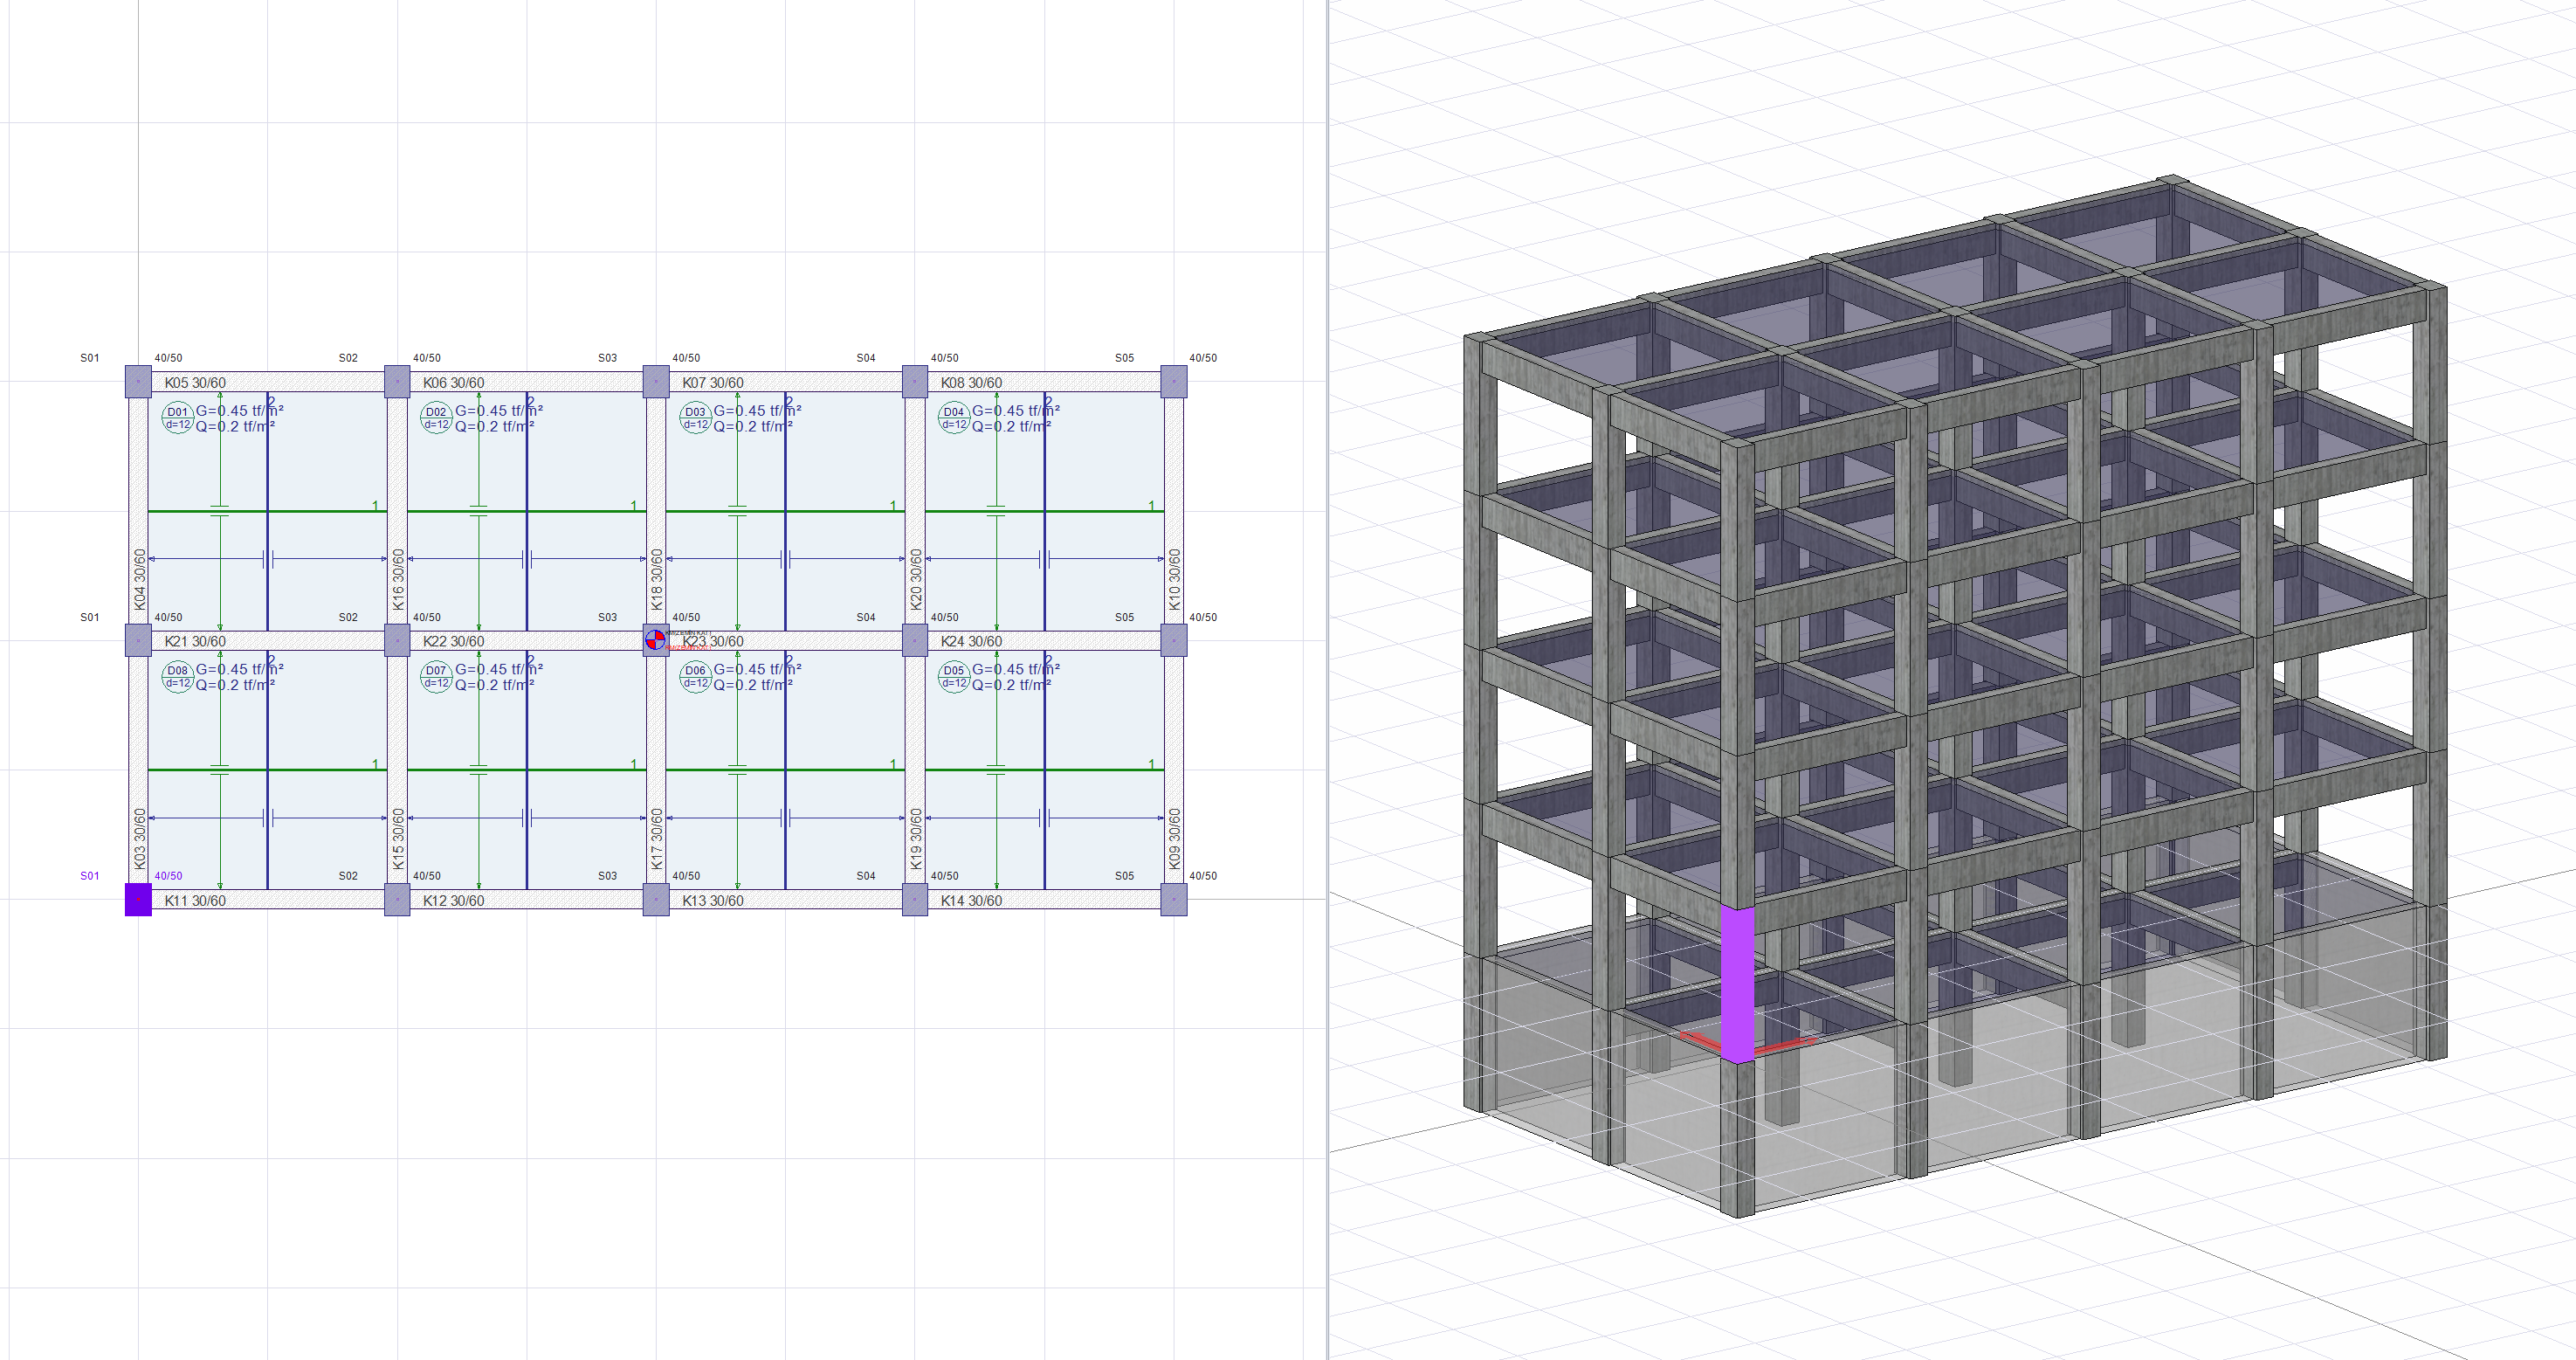Select beam K05 30/60 label

point(195,383)
